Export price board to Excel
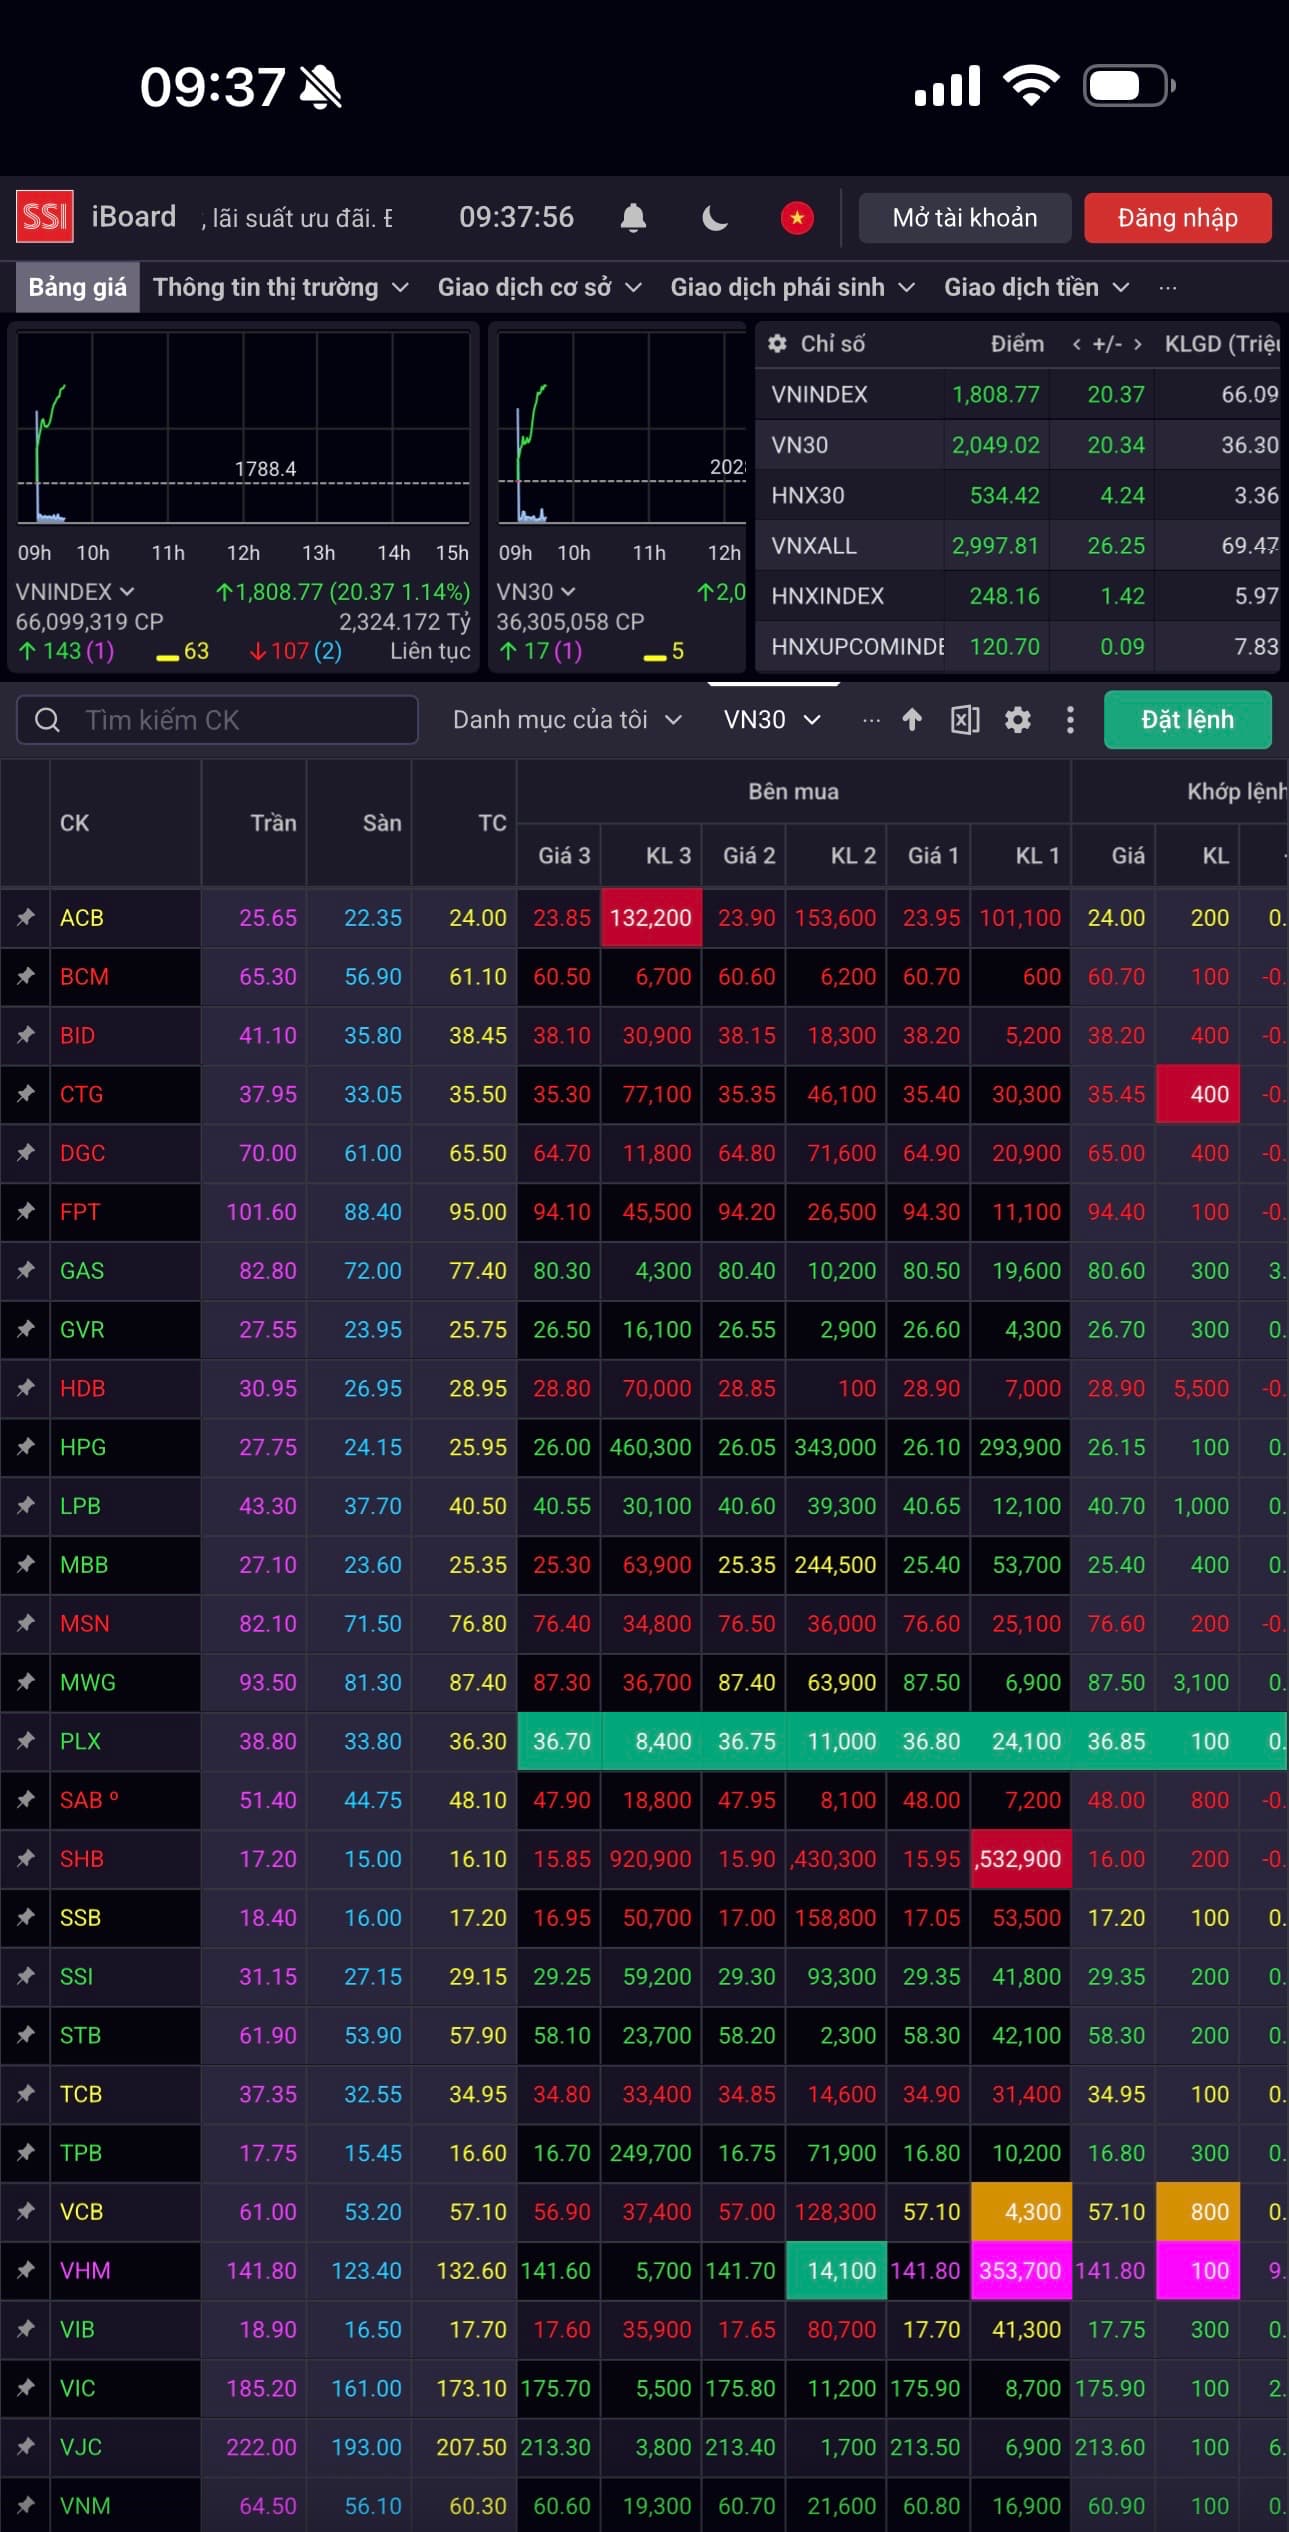This screenshot has height=2532, width=1289. pyautogui.click(x=965, y=720)
